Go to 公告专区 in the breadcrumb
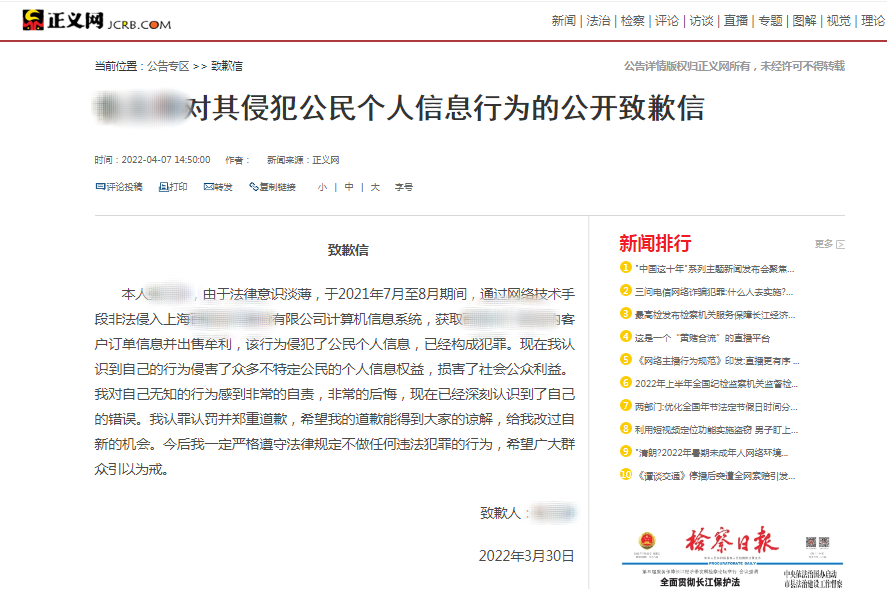The height and width of the screenshot is (589, 887). [168, 66]
